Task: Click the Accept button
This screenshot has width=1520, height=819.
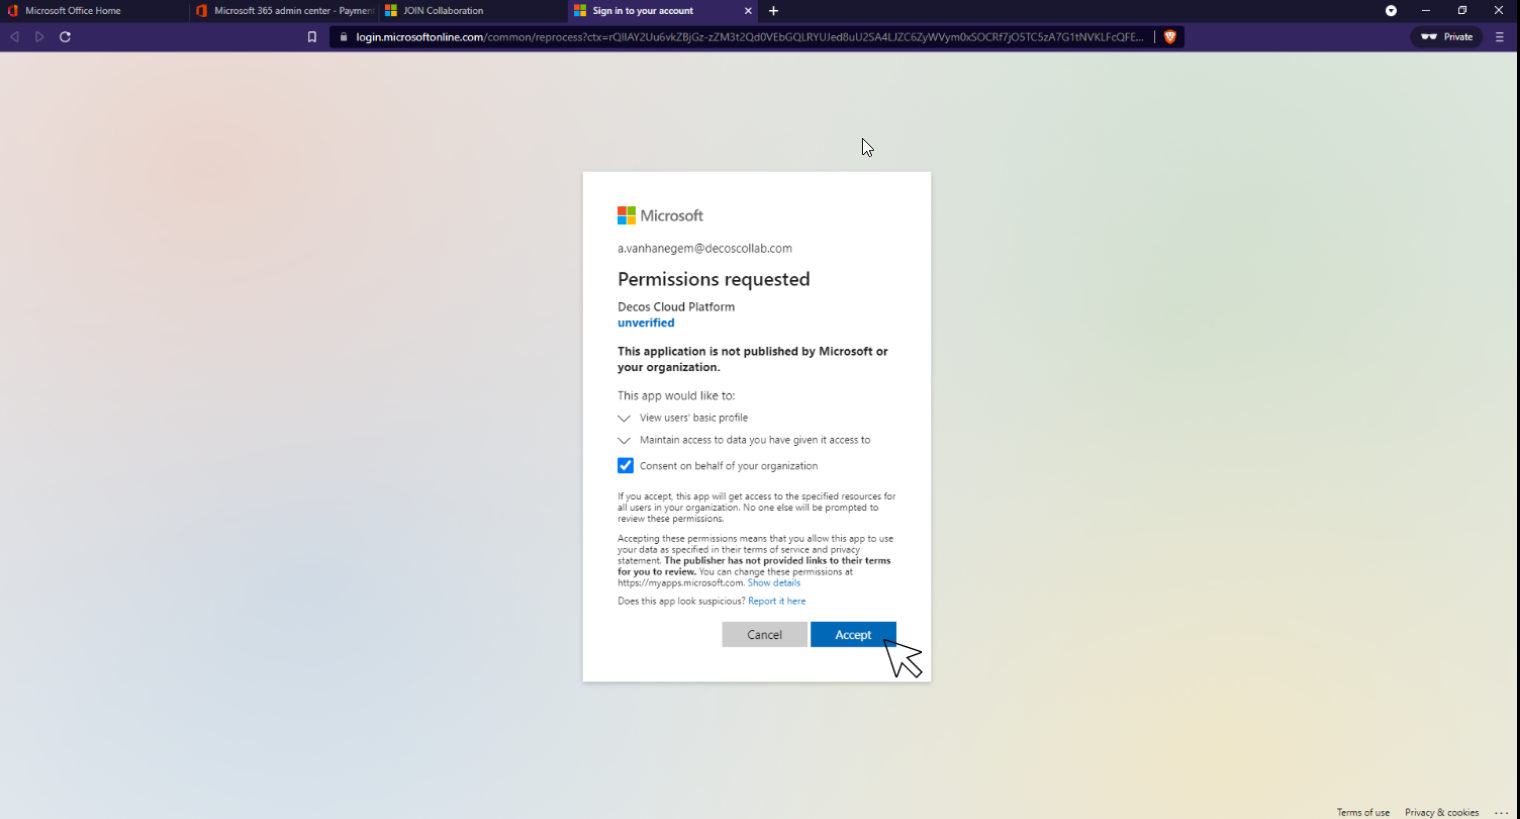Action: (x=853, y=635)
